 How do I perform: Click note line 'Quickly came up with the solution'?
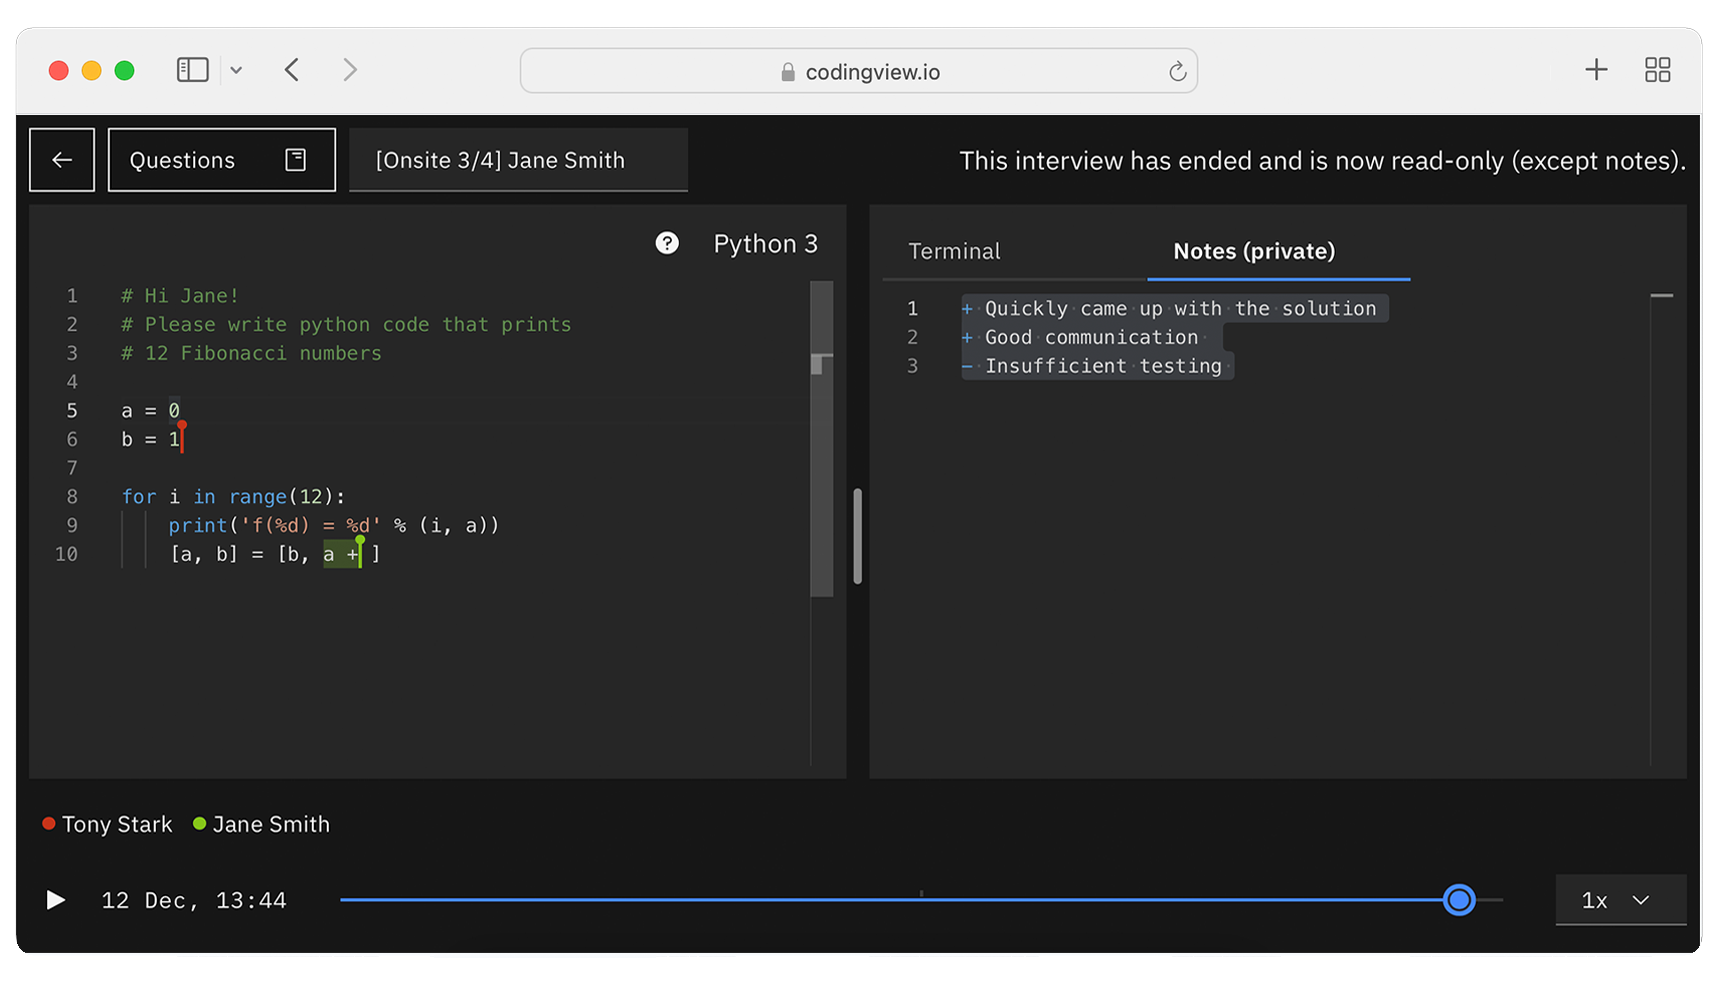coord(1174,309)
